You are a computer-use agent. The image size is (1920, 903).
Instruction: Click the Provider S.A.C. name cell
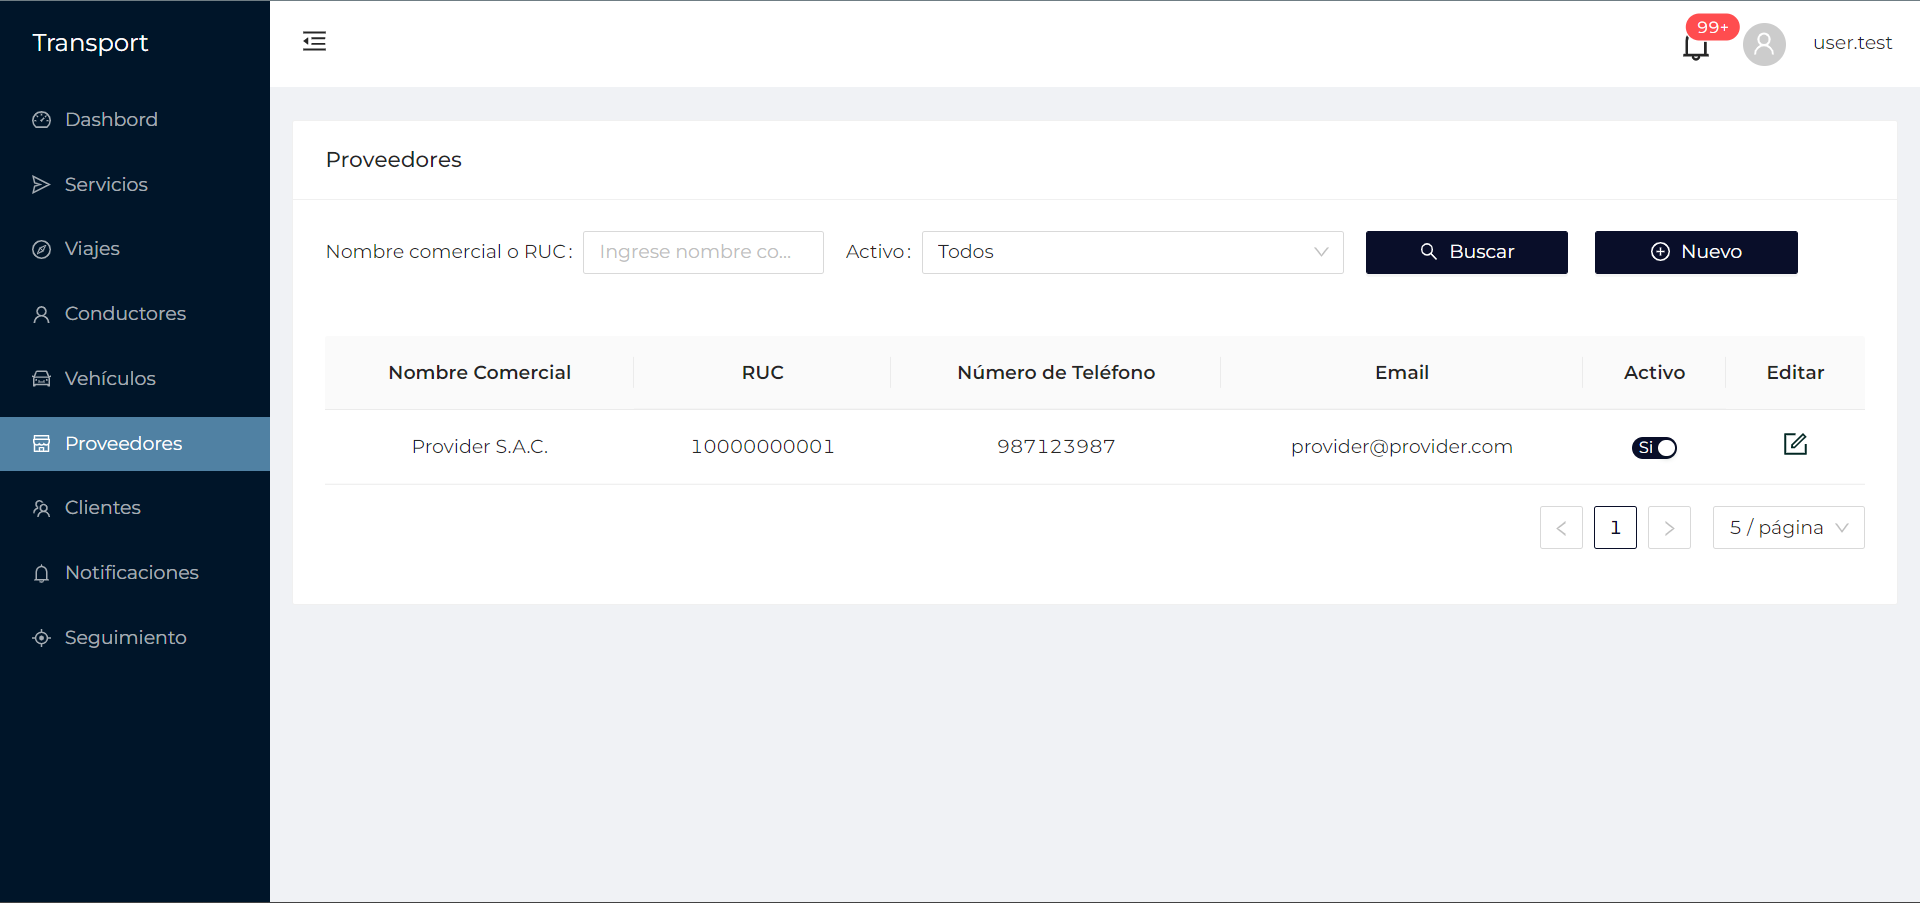click(480, 447)
